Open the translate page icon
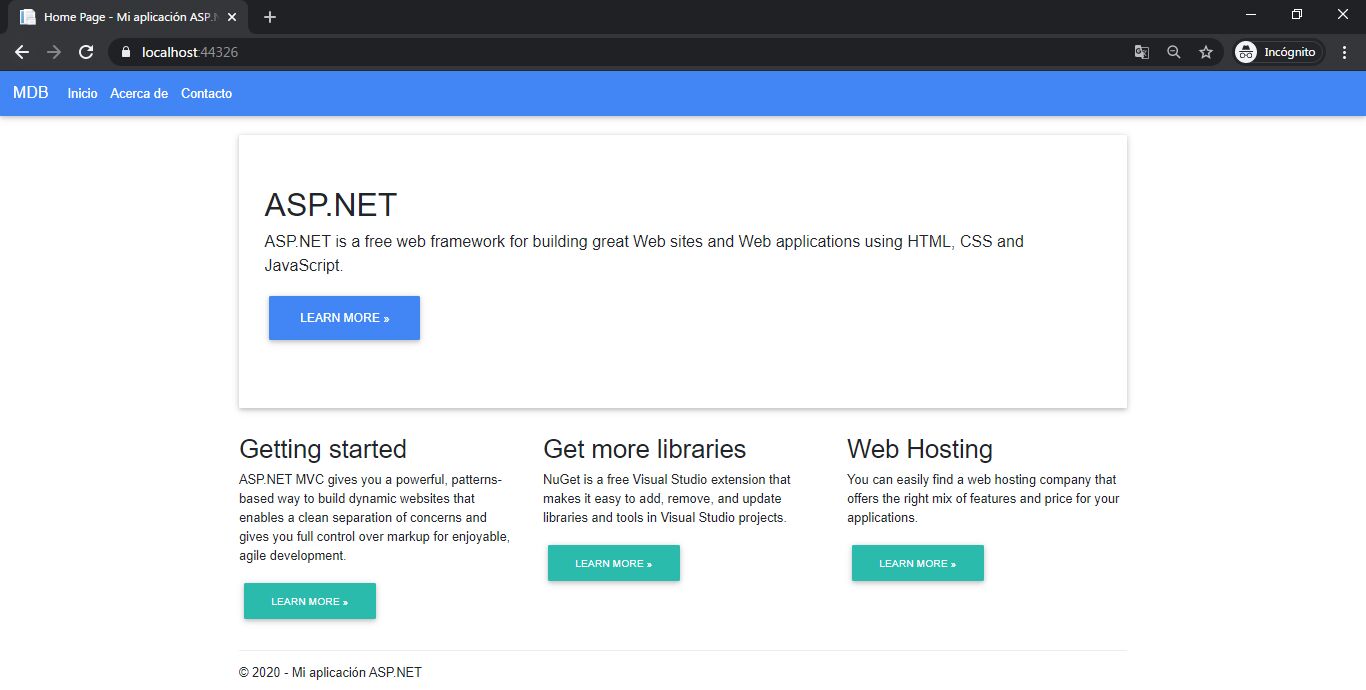 point(1142,52)
